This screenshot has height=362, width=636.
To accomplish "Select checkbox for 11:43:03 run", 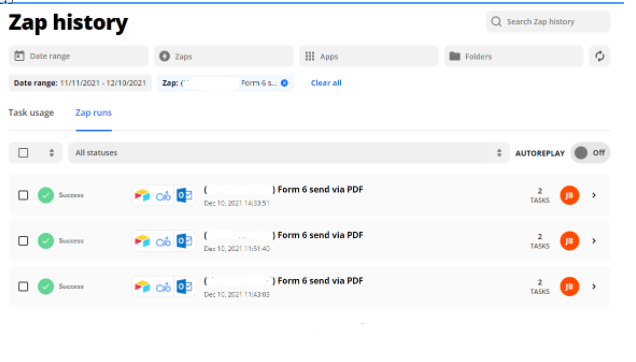I will (23, 287).
